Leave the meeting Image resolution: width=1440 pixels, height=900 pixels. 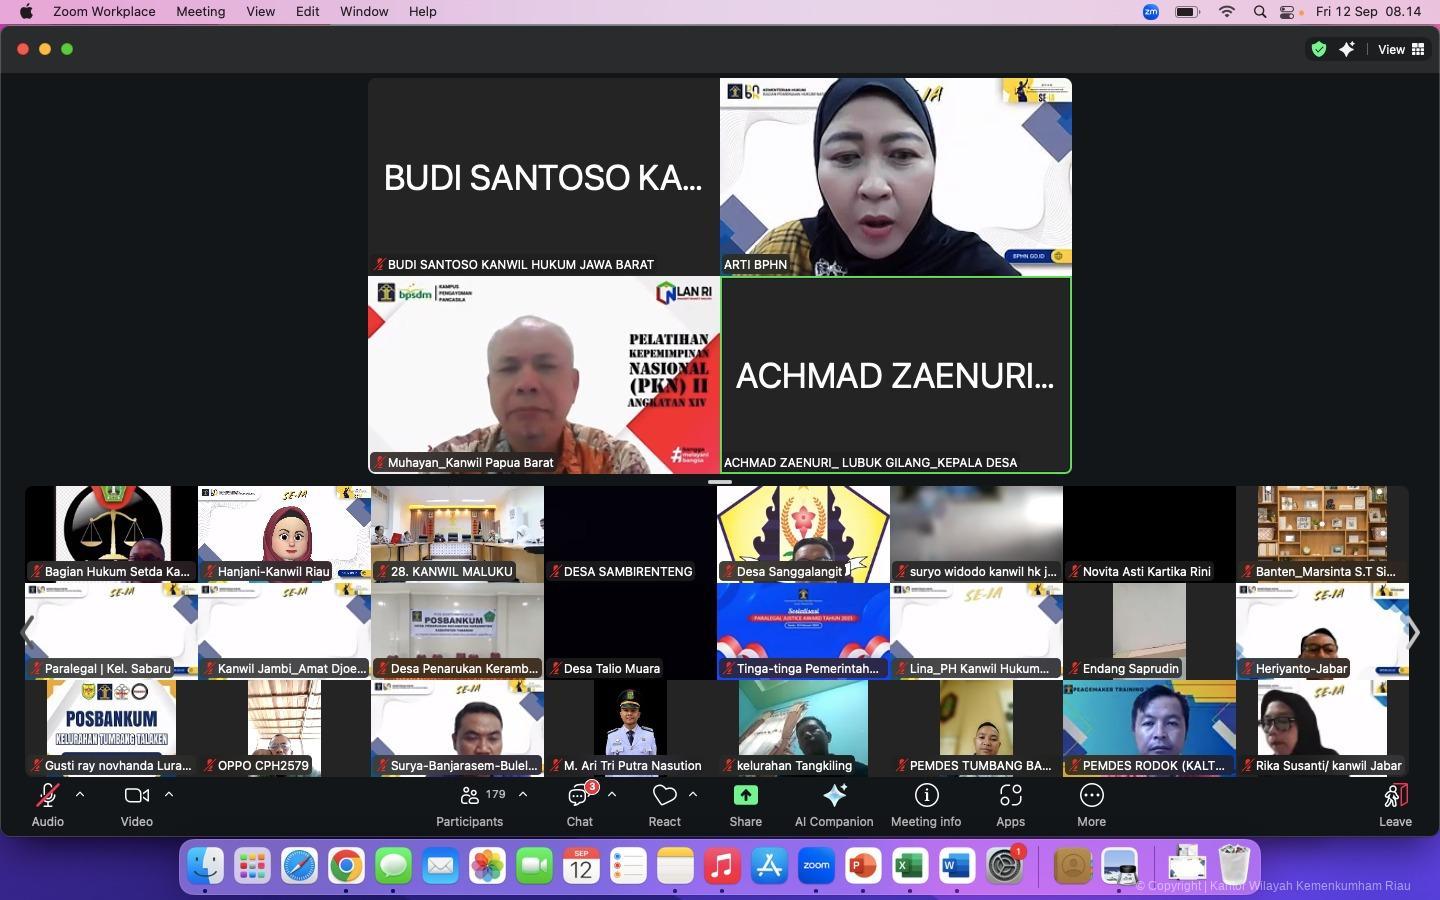[1395, 805]
